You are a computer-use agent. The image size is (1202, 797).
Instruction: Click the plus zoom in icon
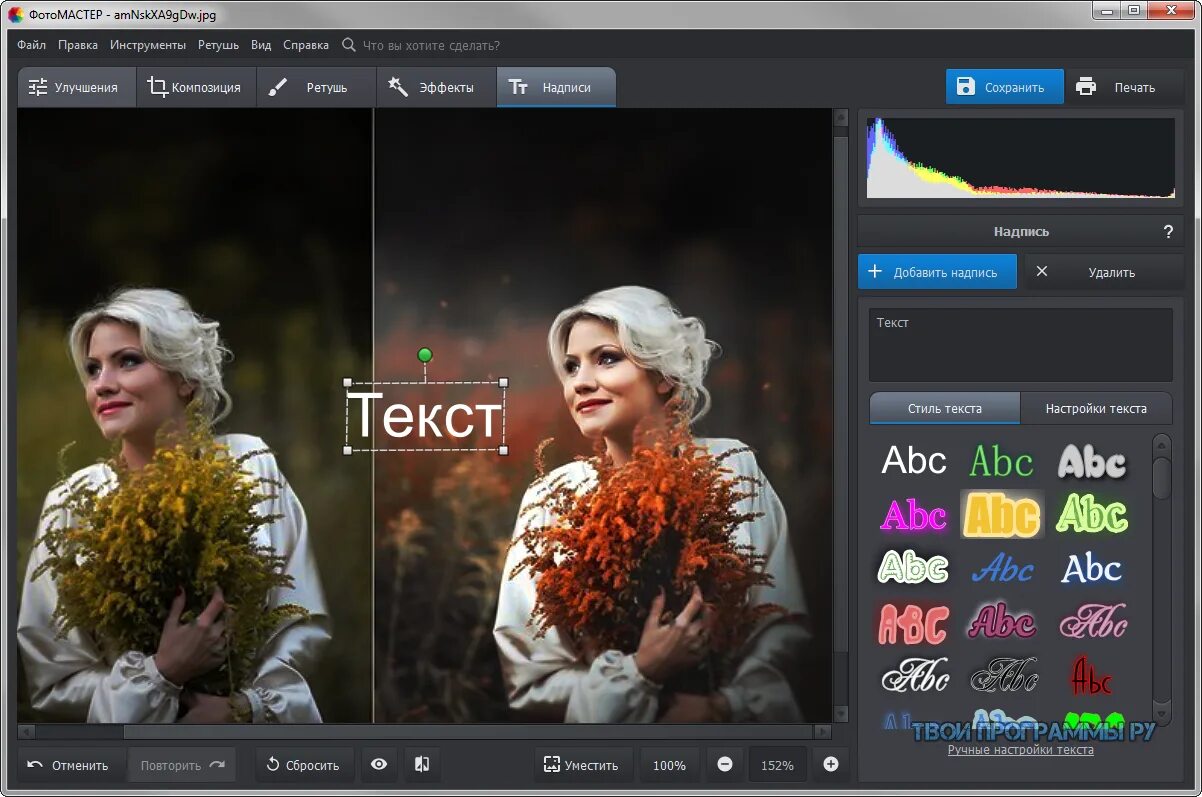click(x=830, y=765)
